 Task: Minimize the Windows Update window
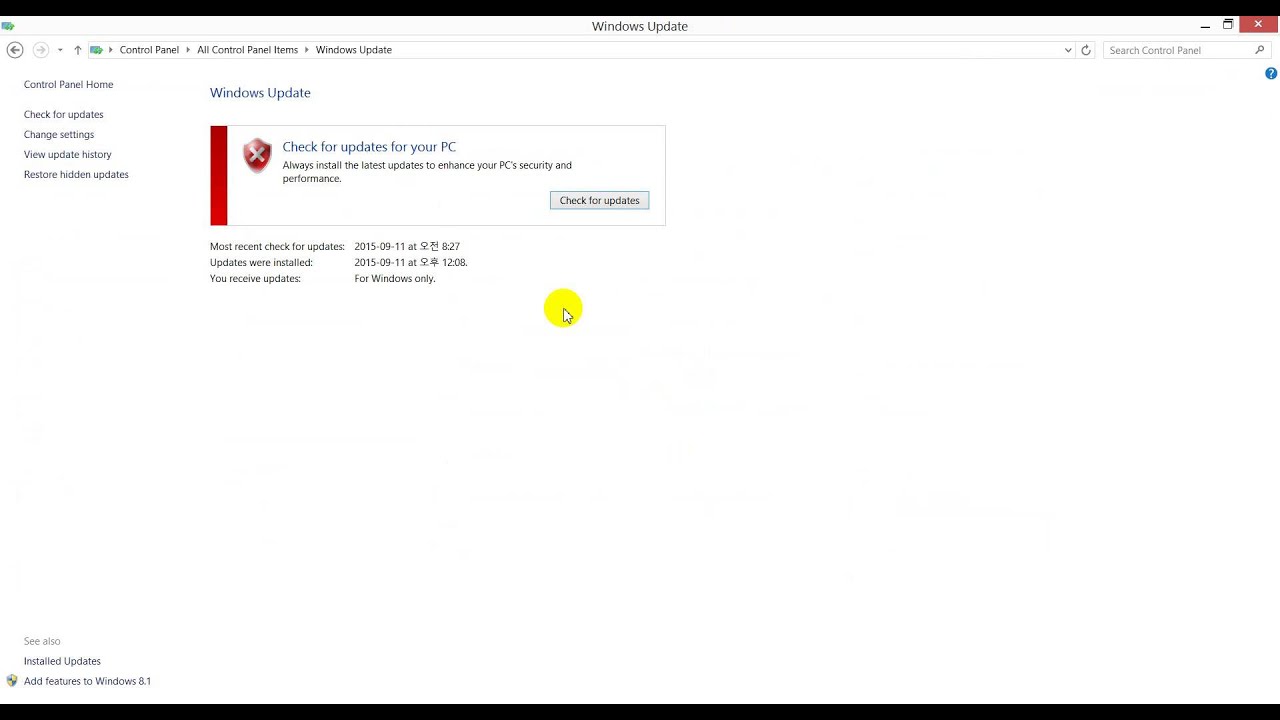1205,26
